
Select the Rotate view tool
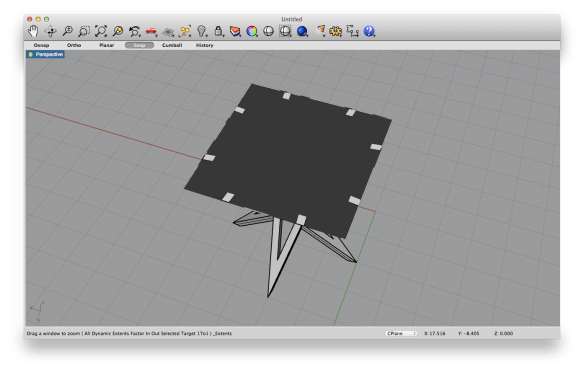click(50, 31)
